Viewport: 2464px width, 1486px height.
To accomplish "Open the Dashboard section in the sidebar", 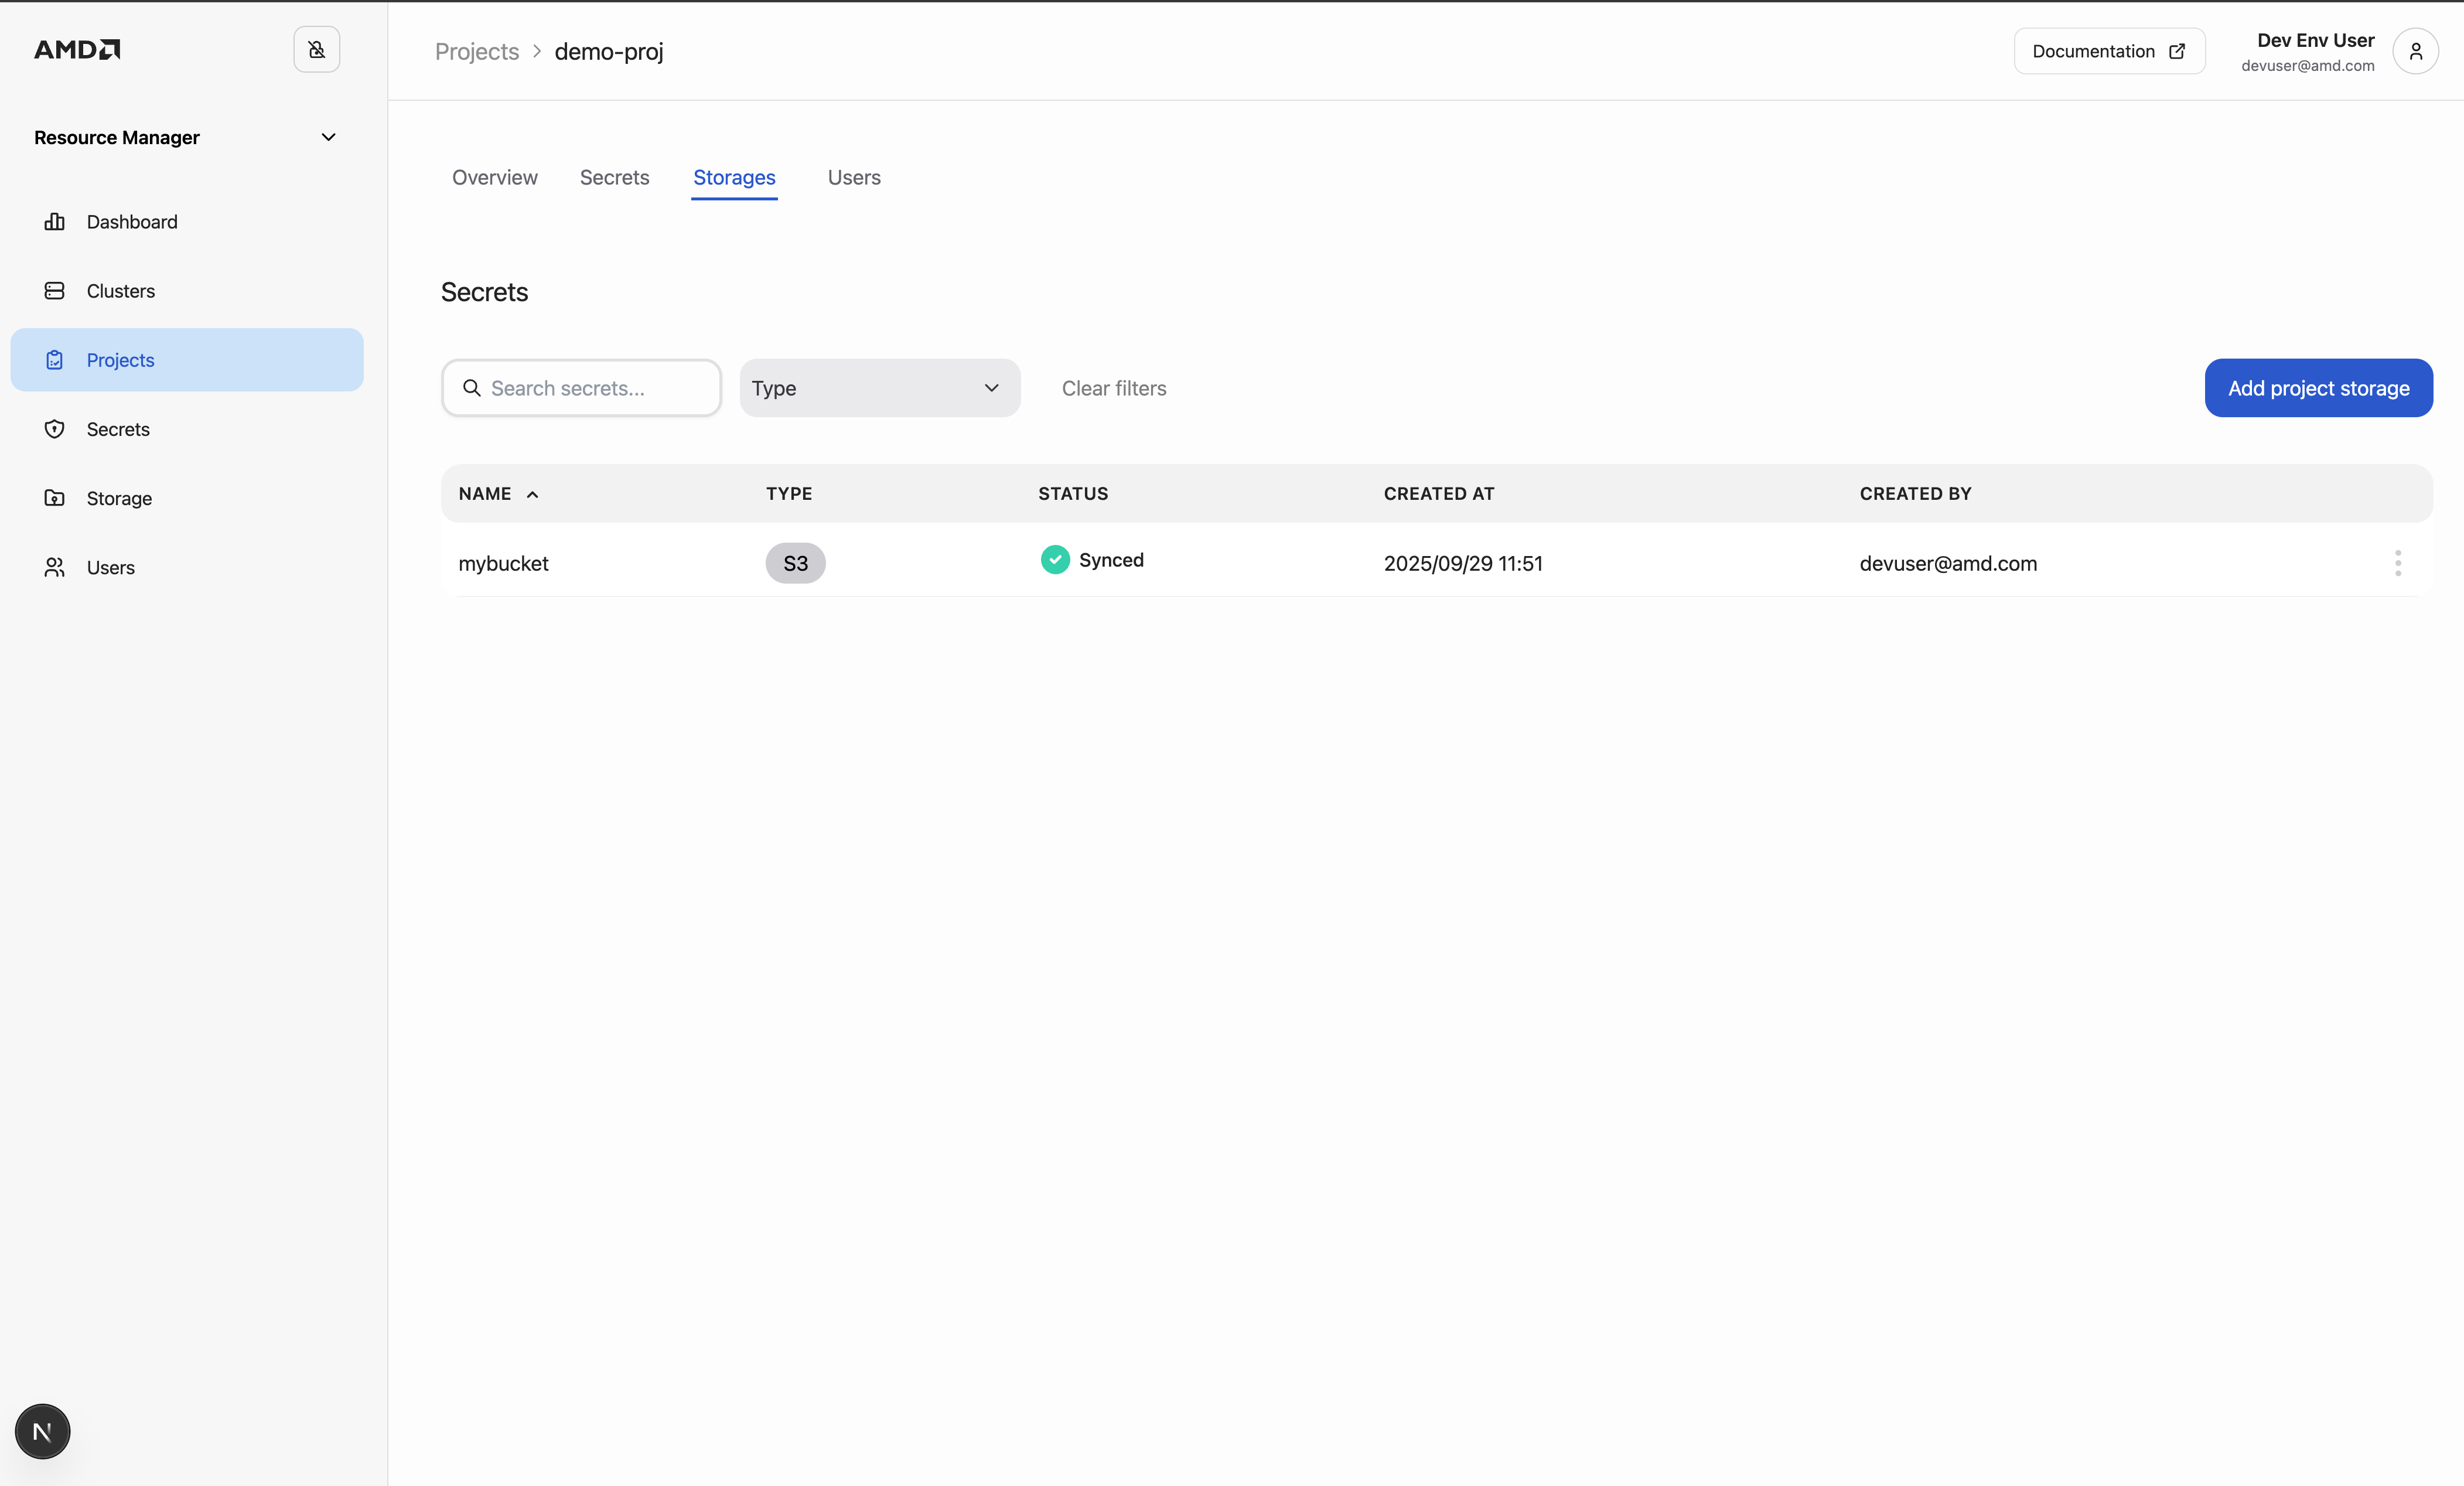I will pos(130,221).
